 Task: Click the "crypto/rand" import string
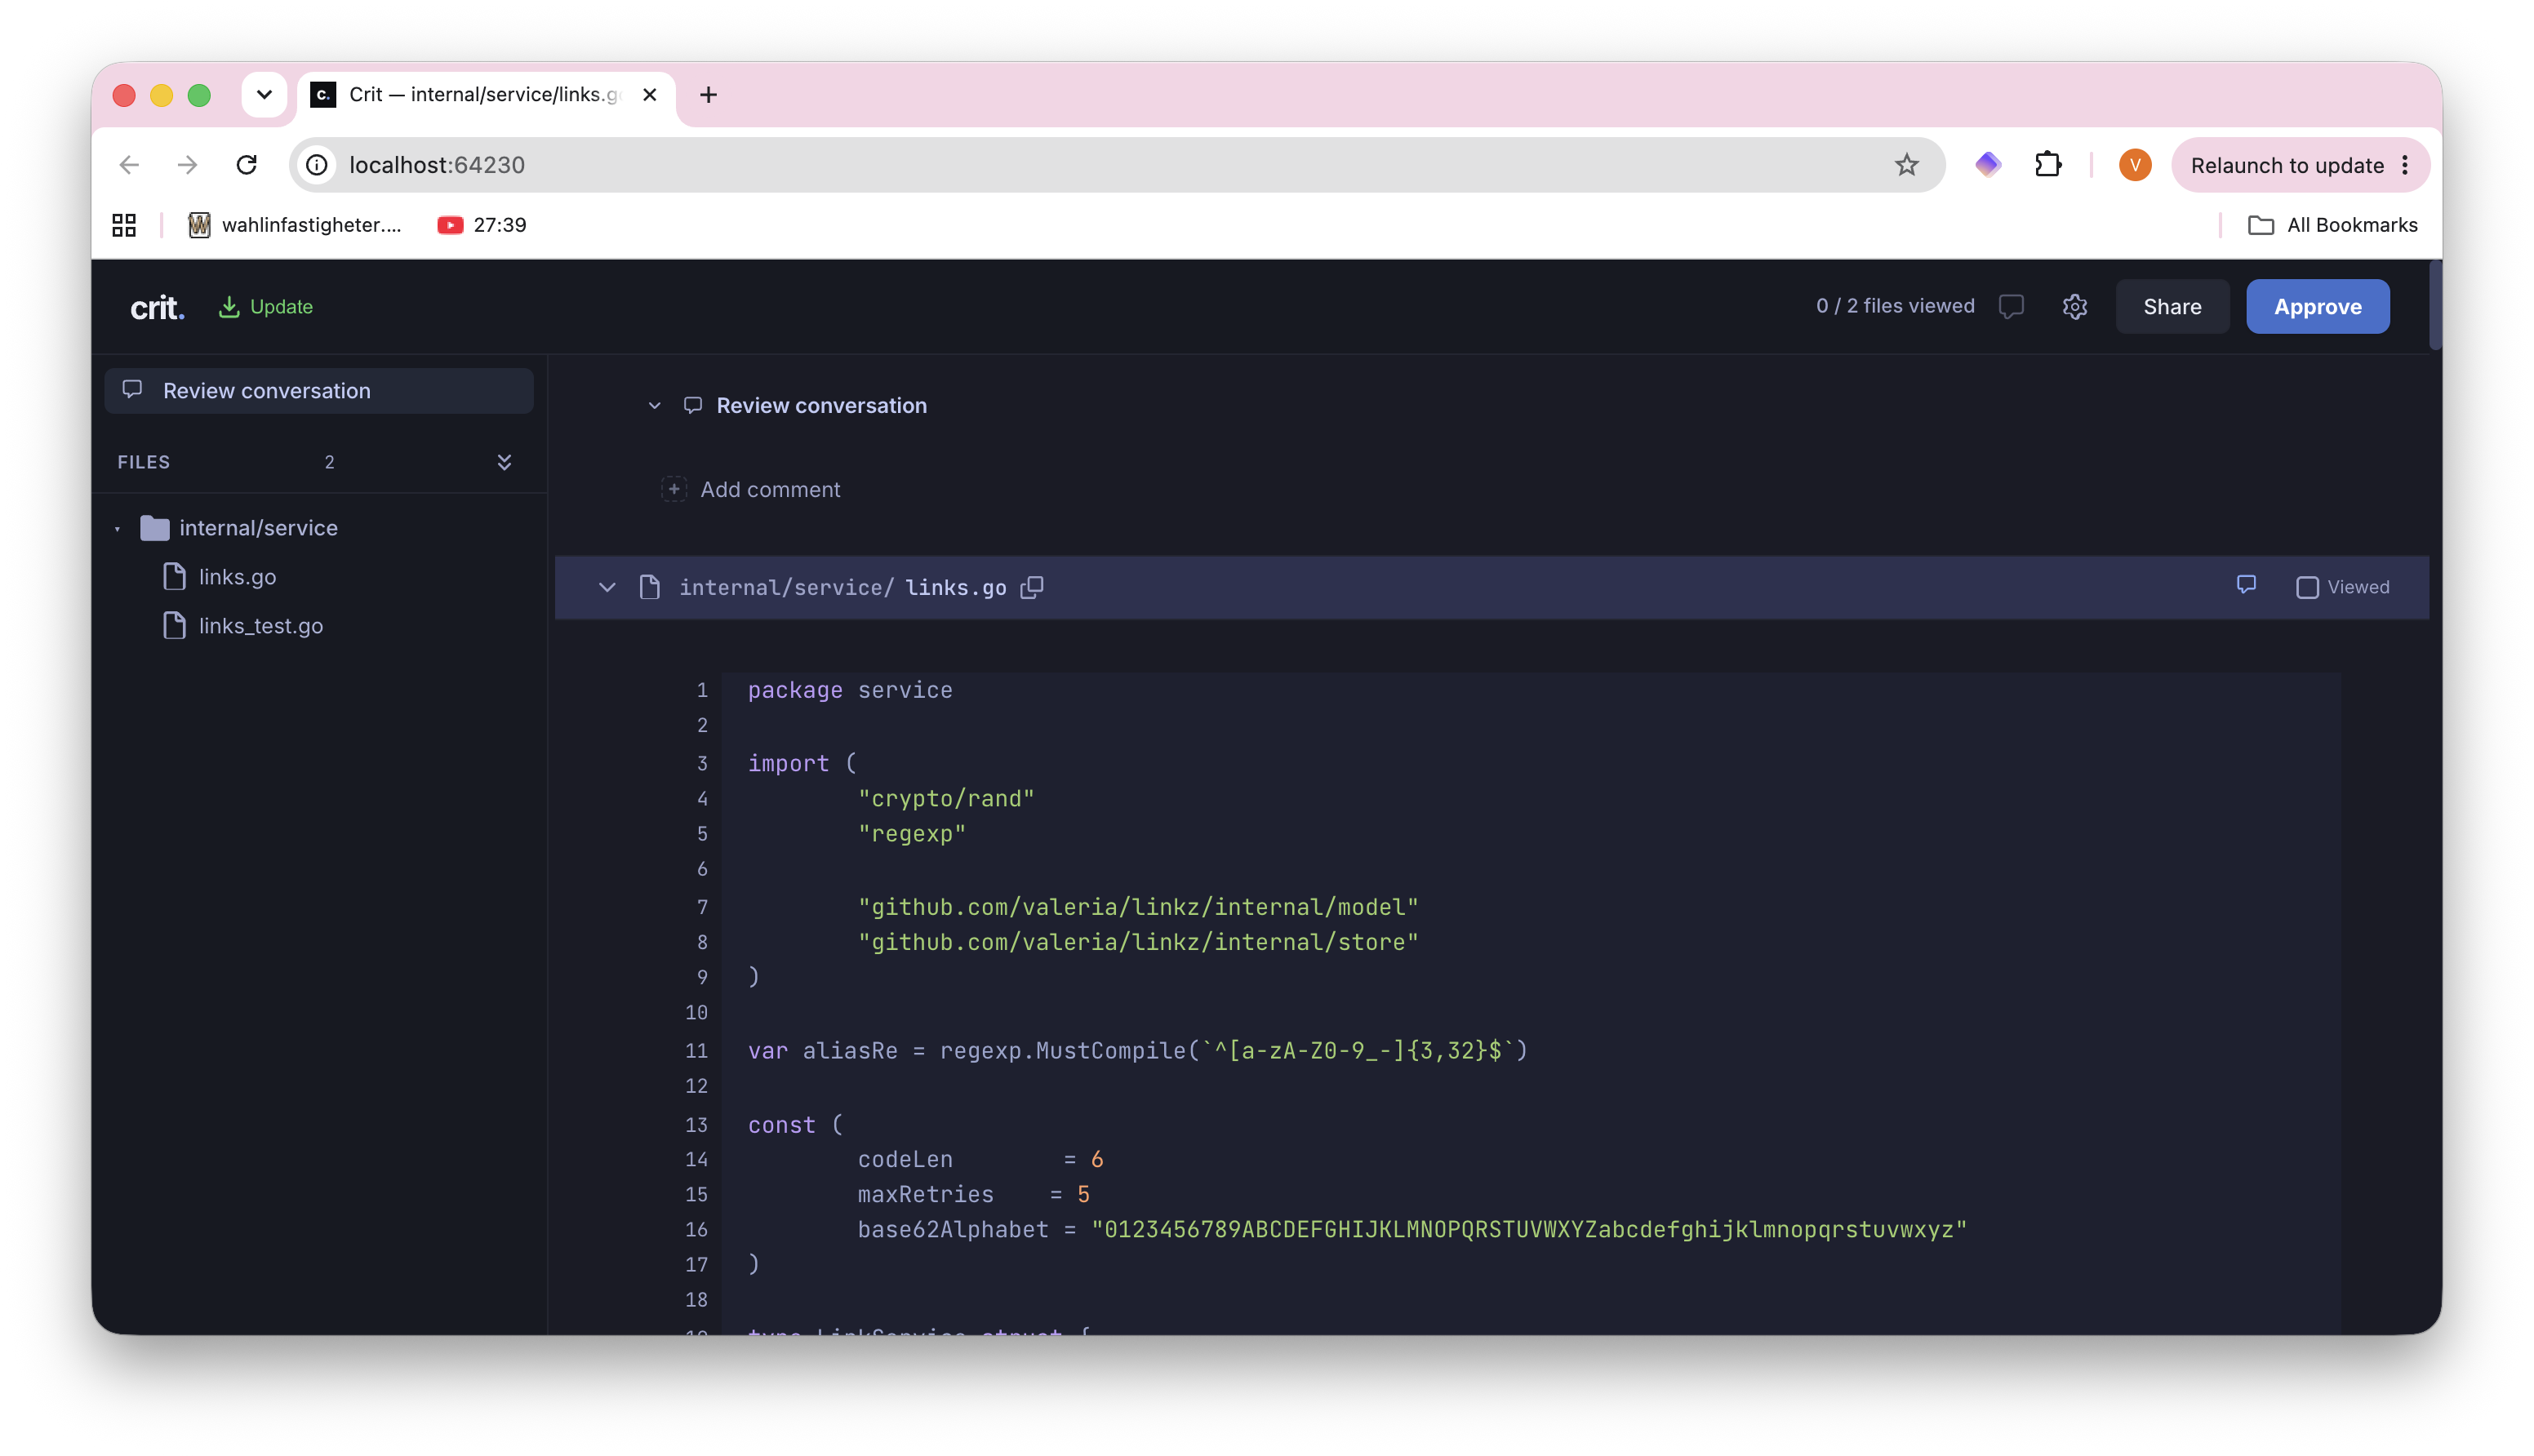(945, 798)
